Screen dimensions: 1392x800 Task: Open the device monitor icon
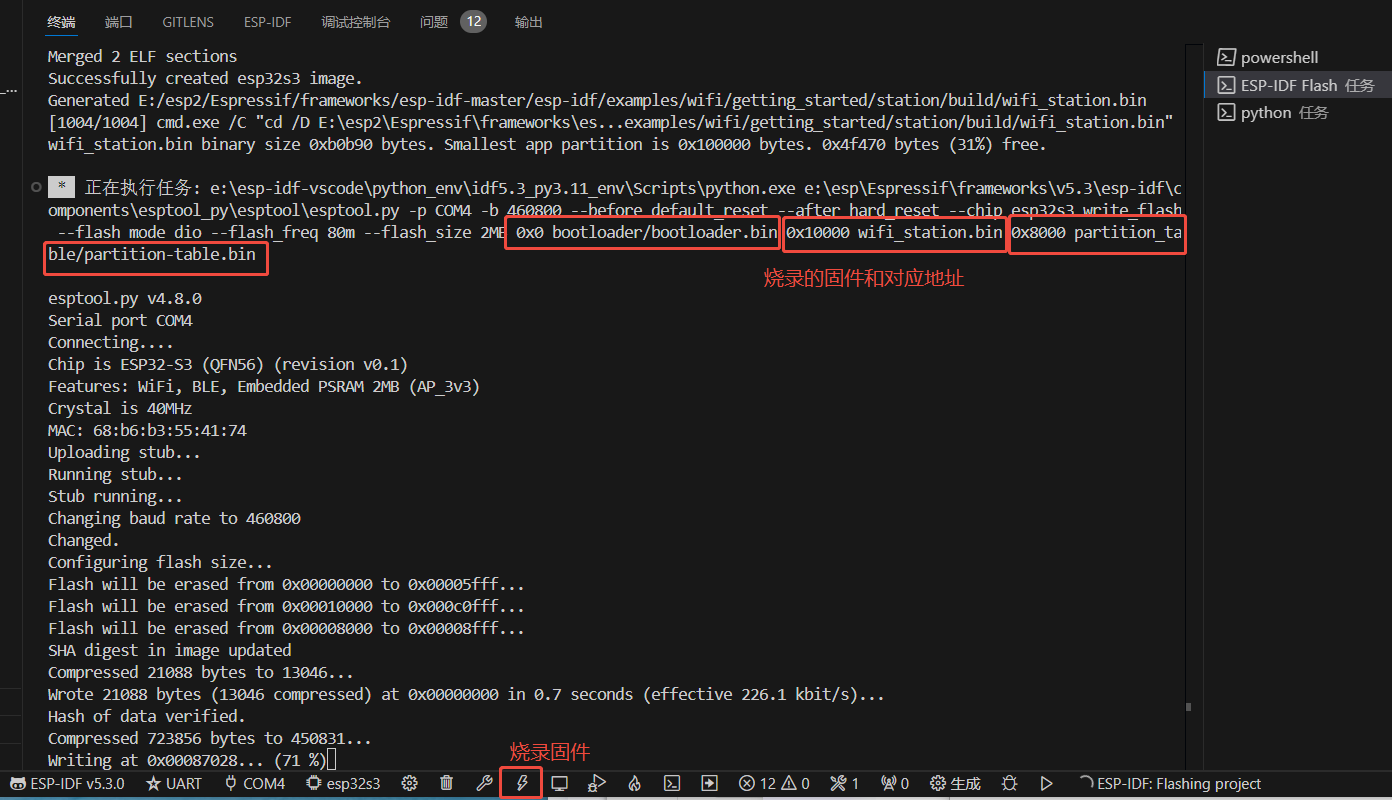560,783
